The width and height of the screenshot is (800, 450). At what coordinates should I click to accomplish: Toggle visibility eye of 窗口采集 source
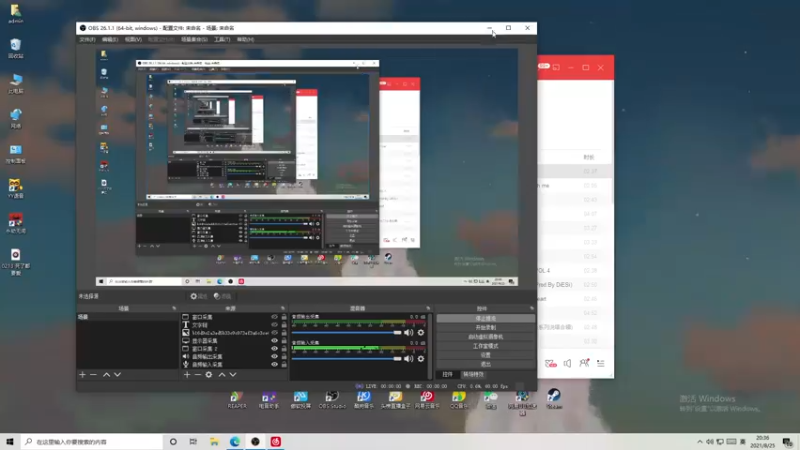click(274, 317)
